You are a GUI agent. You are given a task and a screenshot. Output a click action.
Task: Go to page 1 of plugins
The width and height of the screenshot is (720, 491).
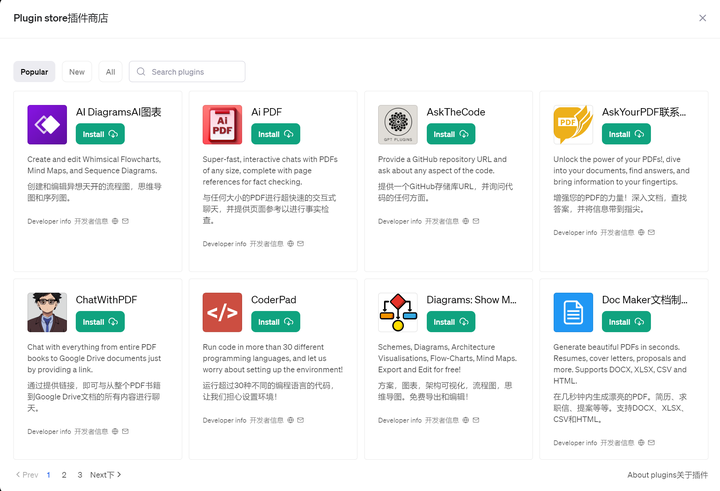48,475
